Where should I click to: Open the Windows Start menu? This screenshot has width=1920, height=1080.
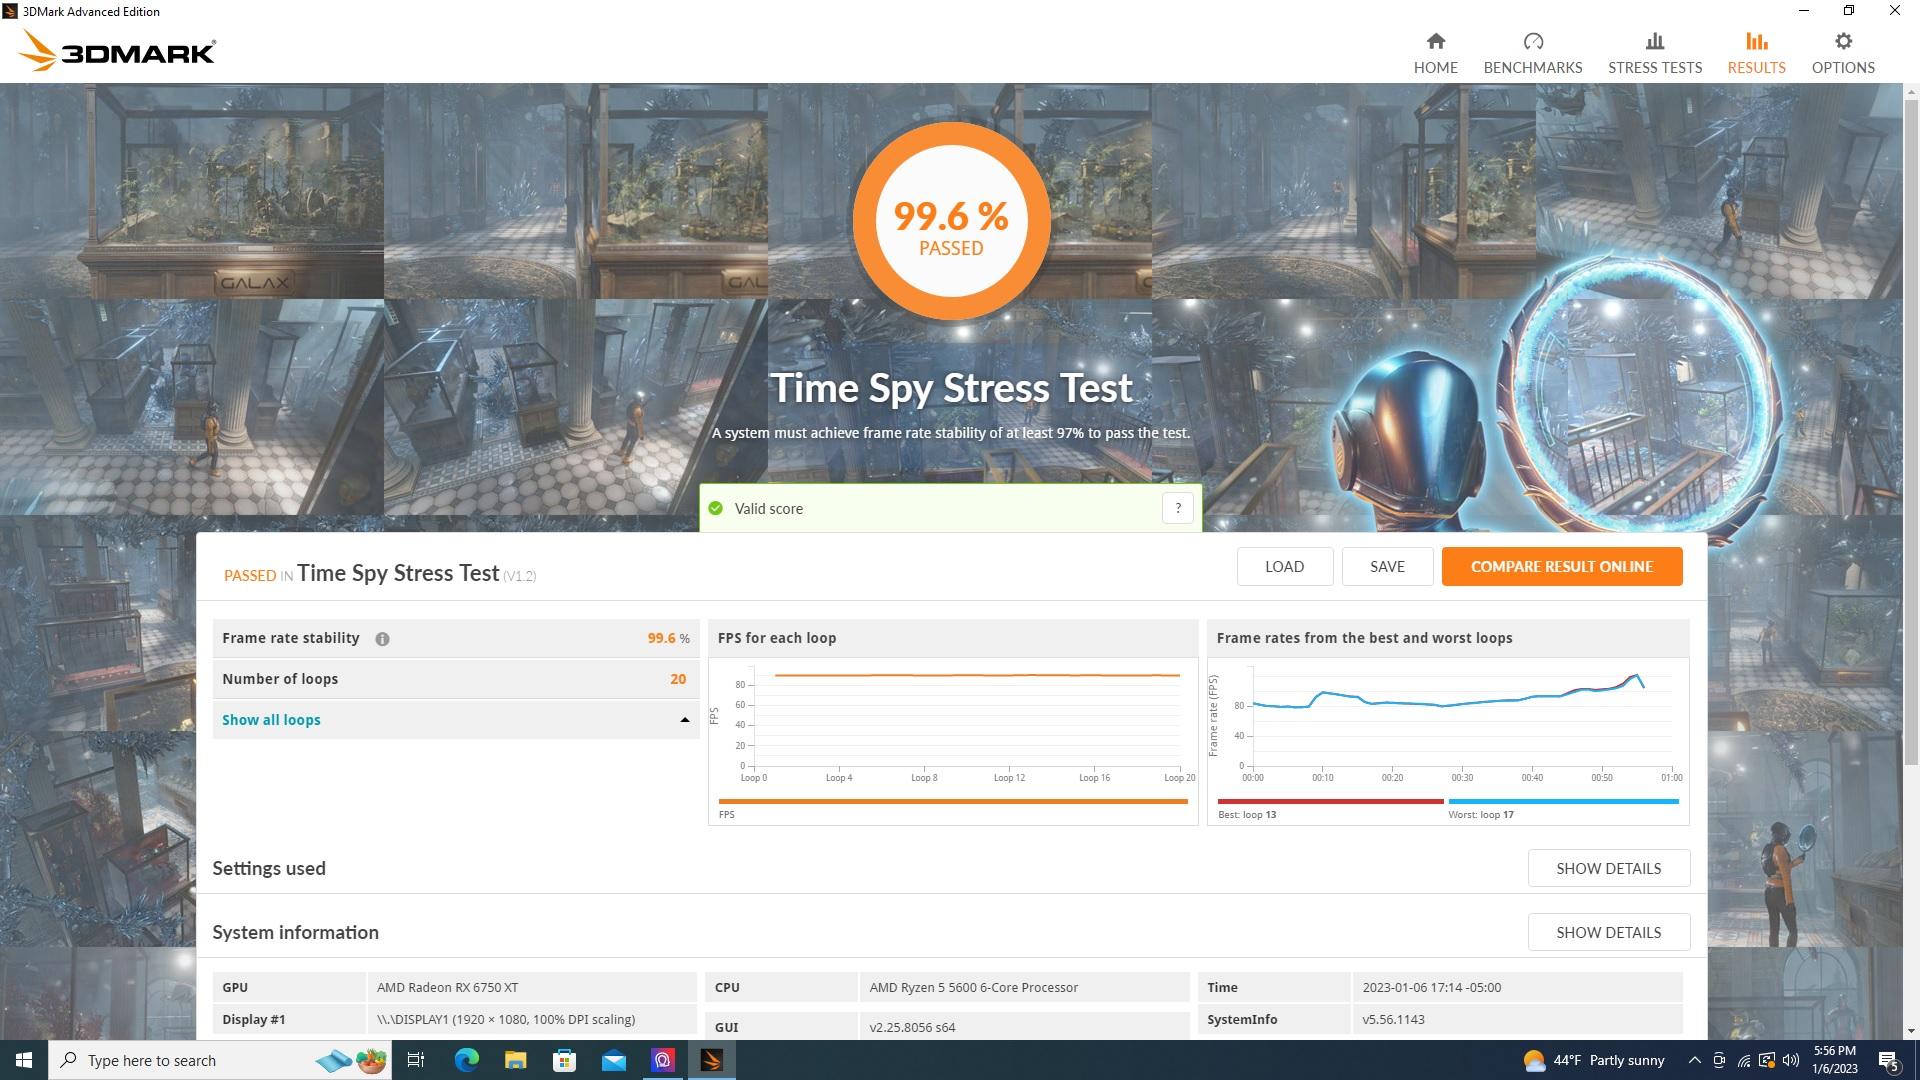24,1060
